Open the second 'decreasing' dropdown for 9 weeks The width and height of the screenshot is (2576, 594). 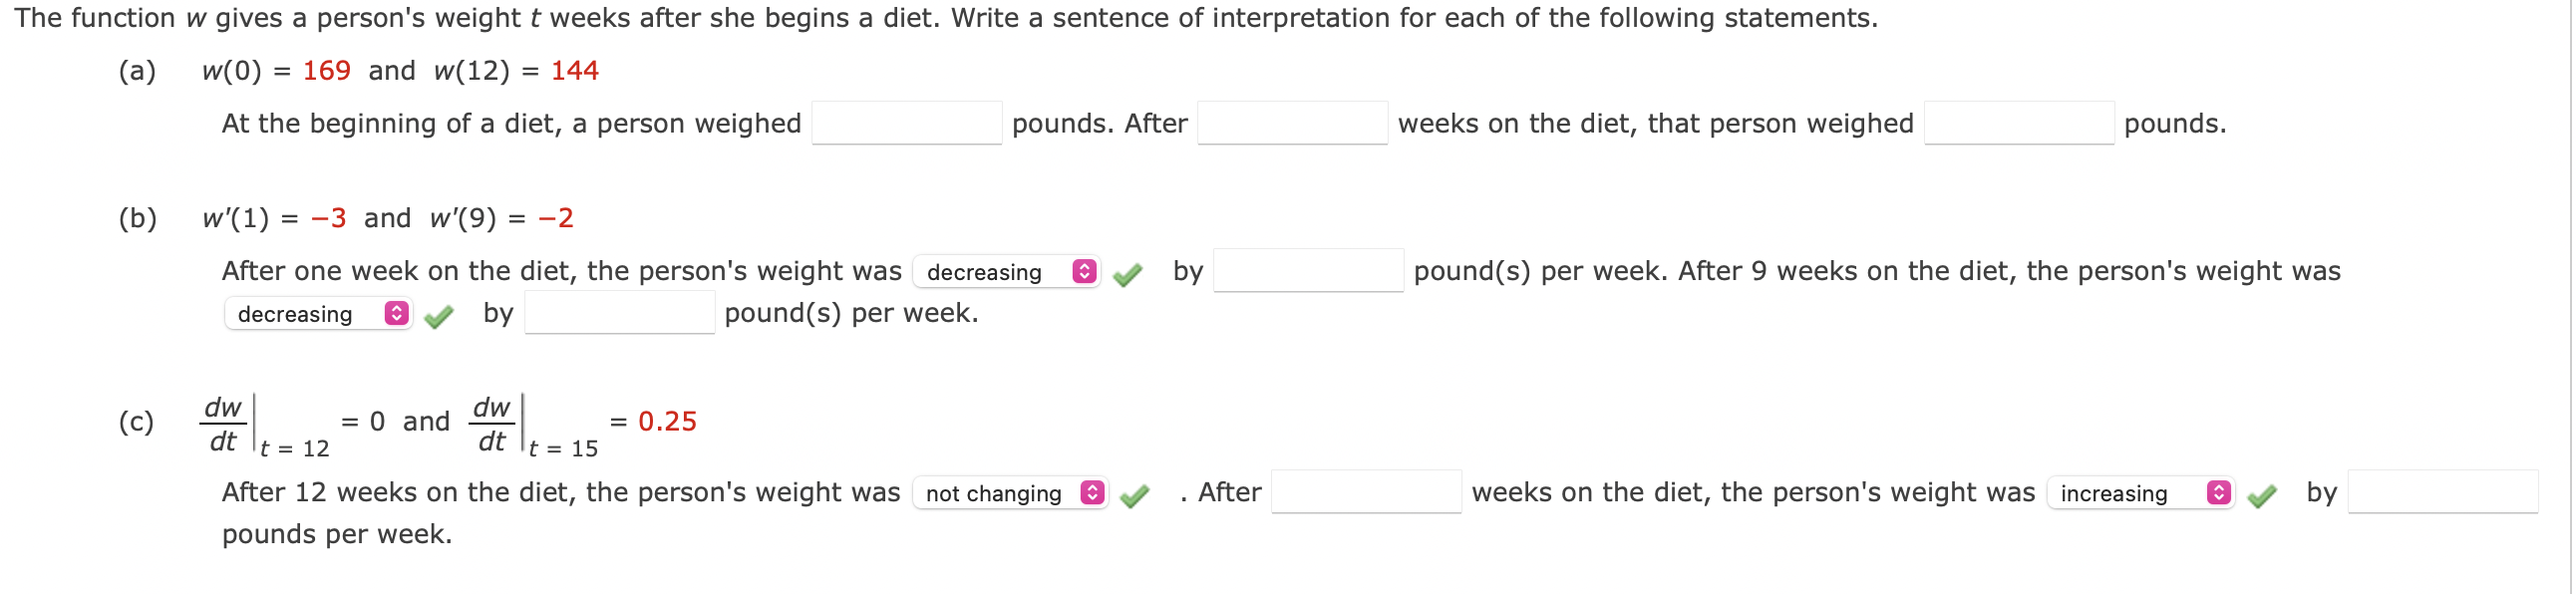(318, 314)
